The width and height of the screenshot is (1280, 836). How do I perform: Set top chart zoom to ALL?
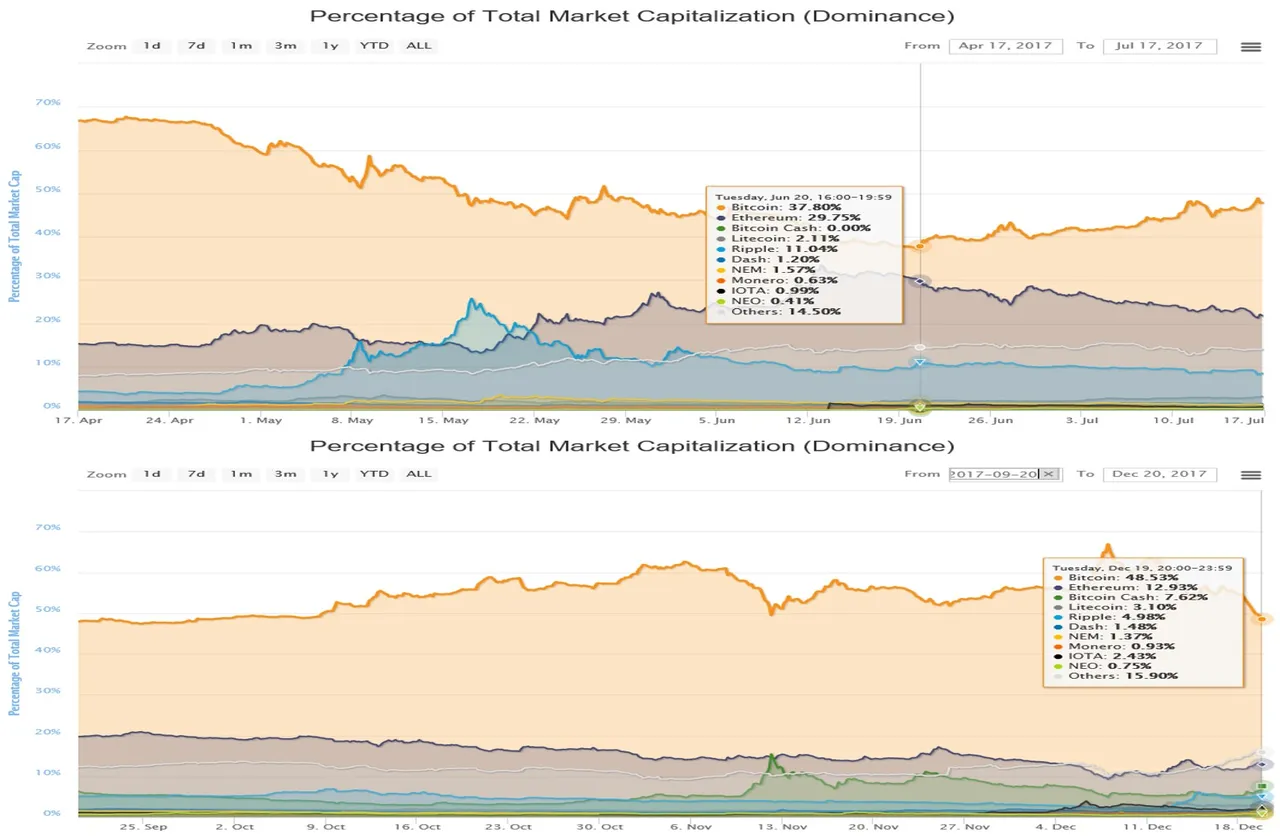tap(419, 46)
